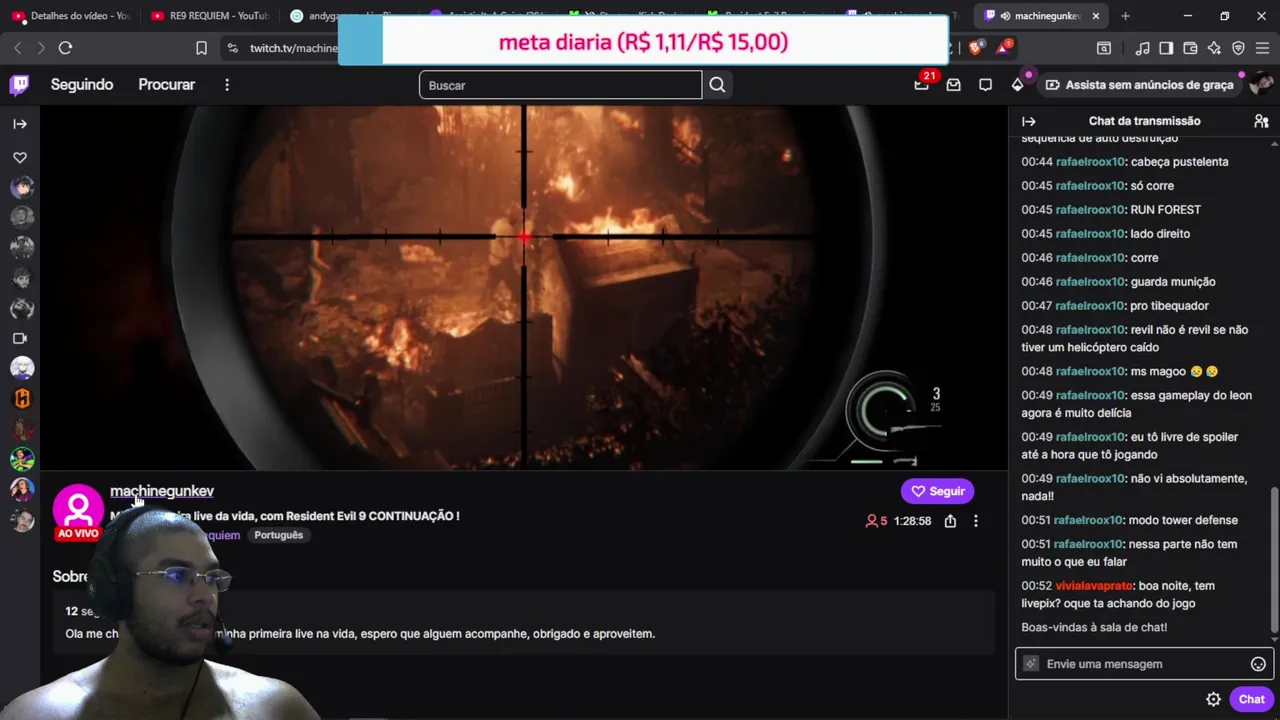
Task: Click the machinegunkev channel name
Action: click(x=162, y=491)
